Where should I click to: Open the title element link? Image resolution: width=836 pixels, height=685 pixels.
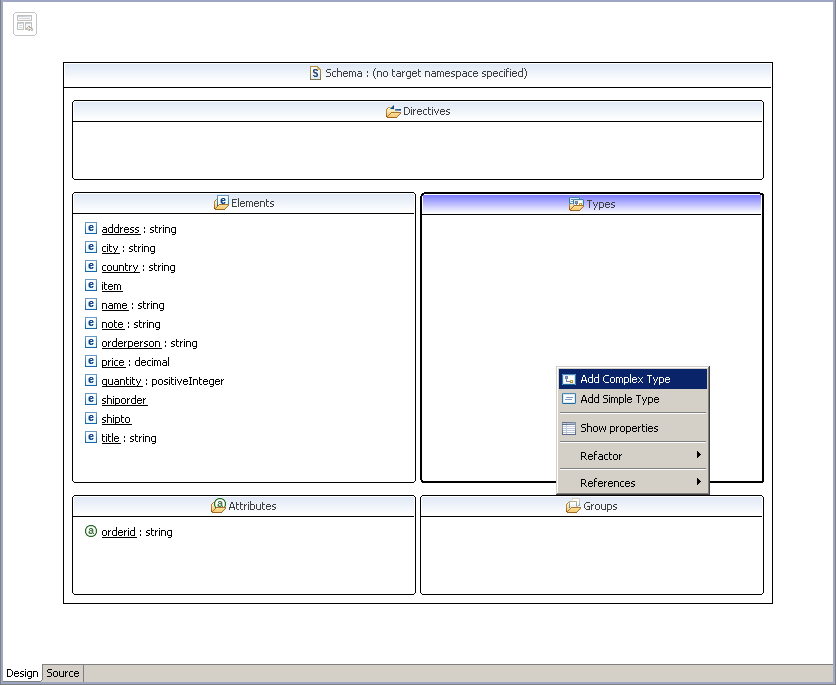(111, 438)
